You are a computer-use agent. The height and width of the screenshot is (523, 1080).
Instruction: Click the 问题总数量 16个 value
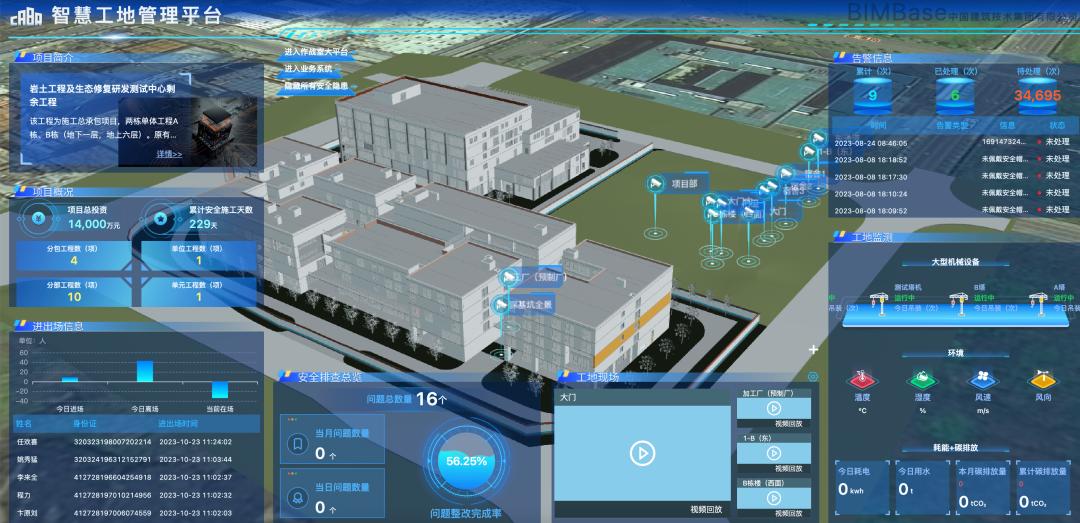[x=431, y=399]
